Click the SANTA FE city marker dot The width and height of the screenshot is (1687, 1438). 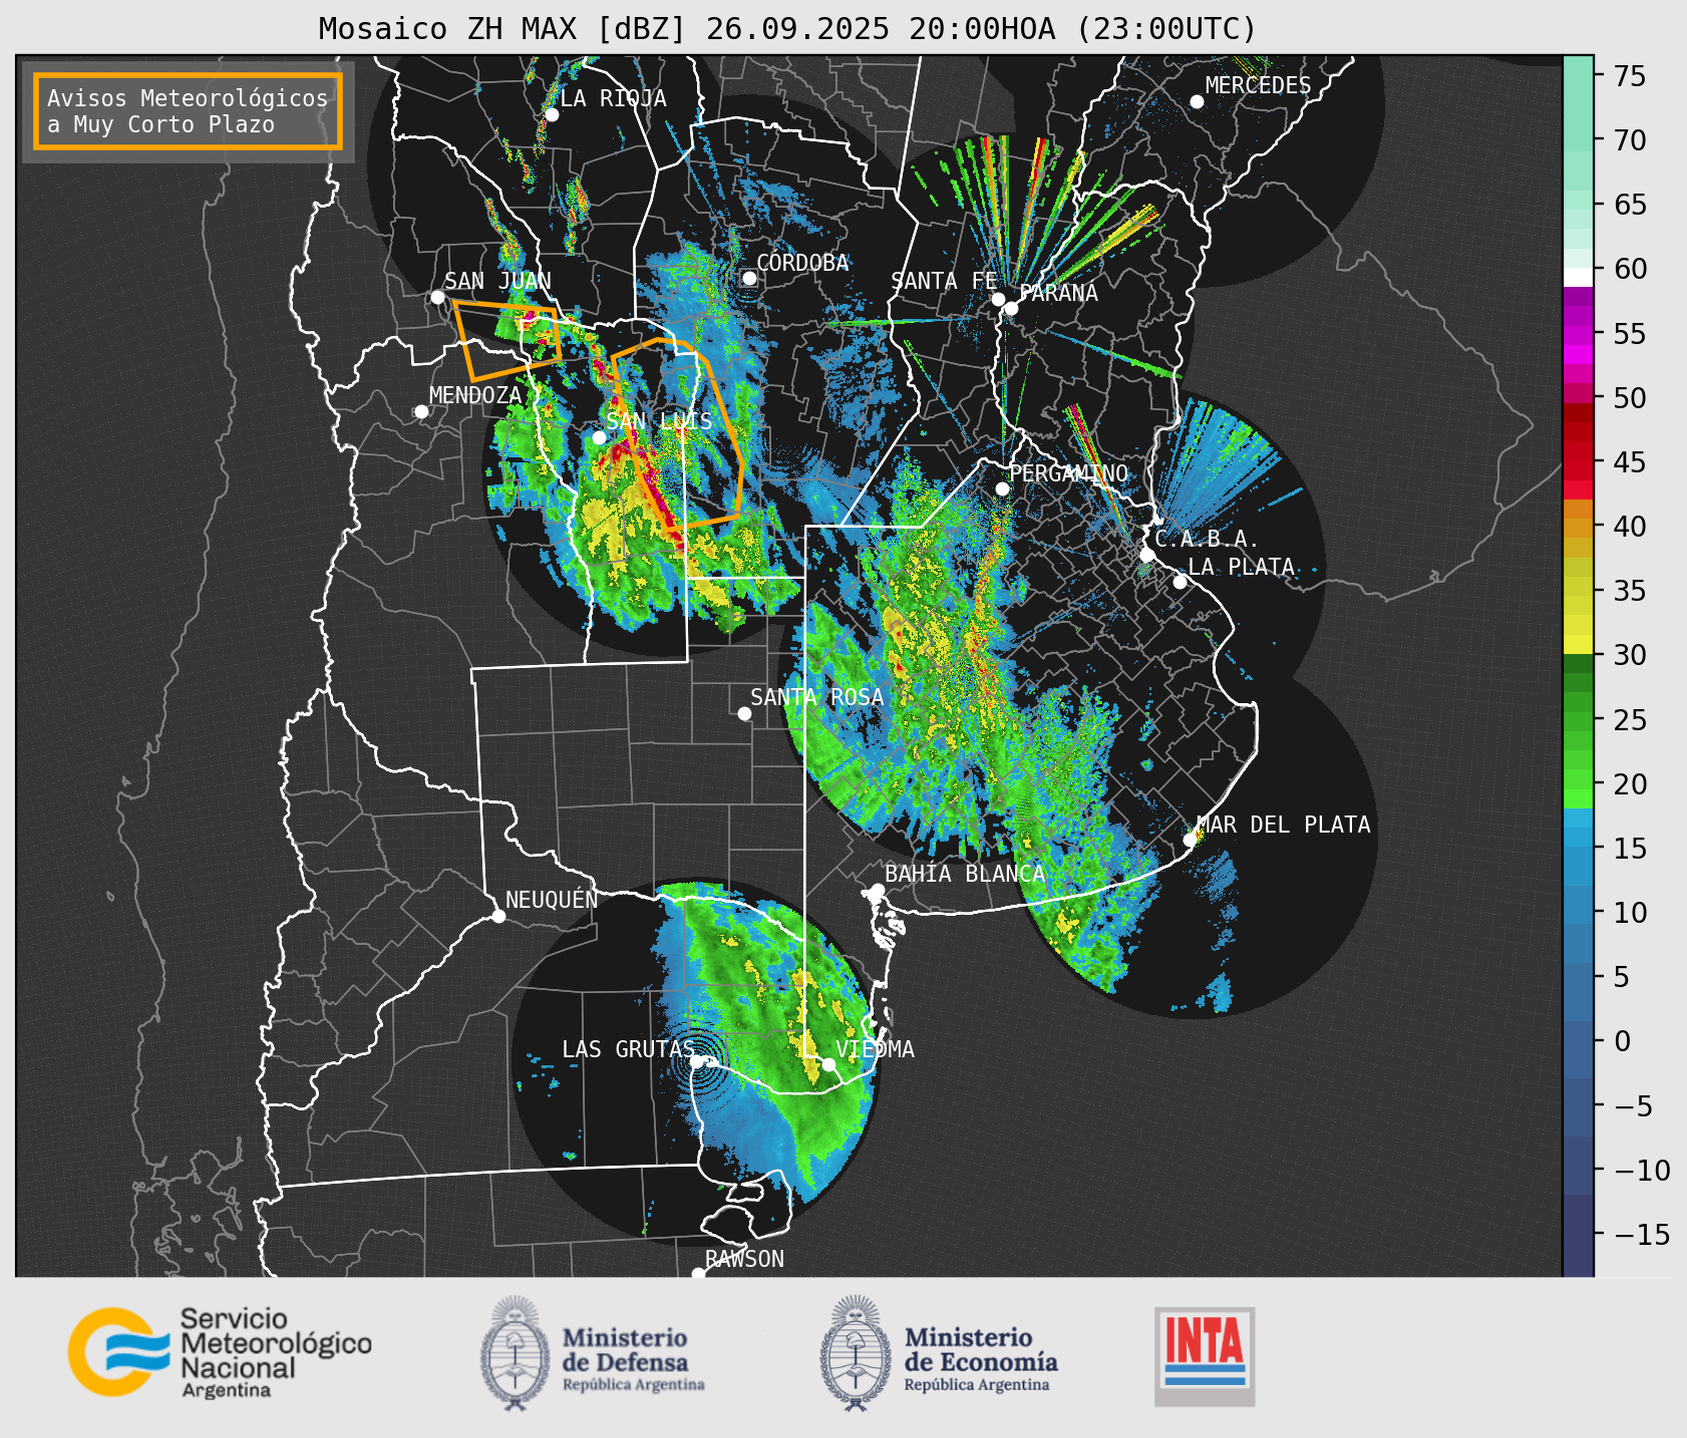[x=998, y=299]
